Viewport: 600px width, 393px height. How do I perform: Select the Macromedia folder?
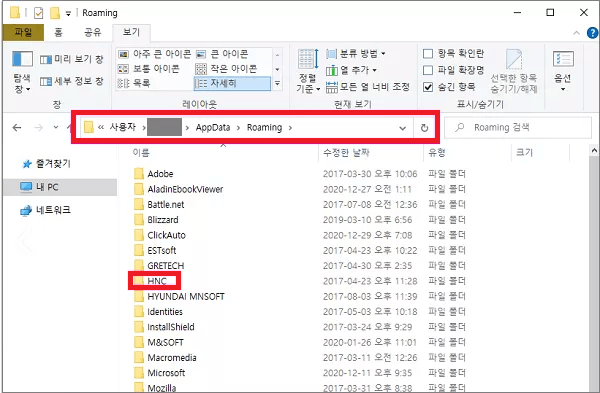172,357
